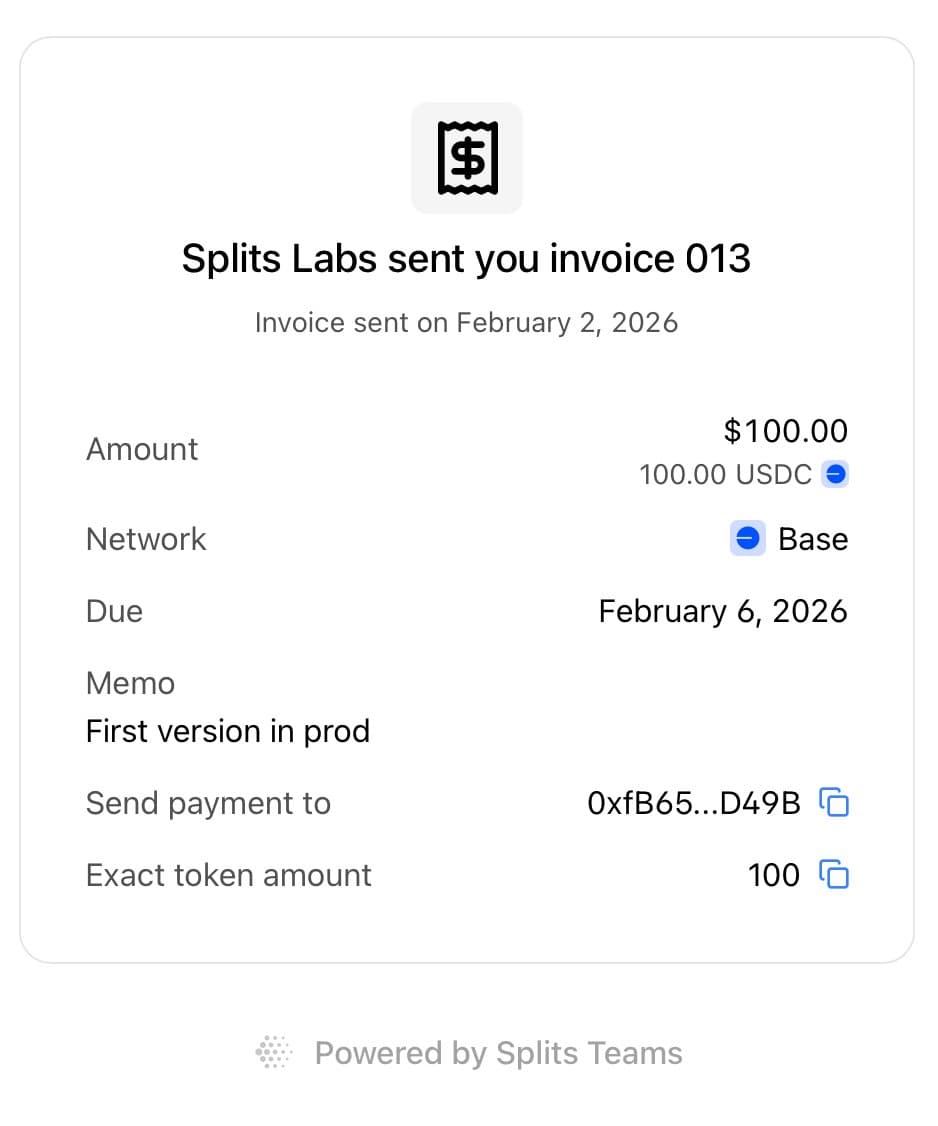Click the Base network name

tap(812, 539)
